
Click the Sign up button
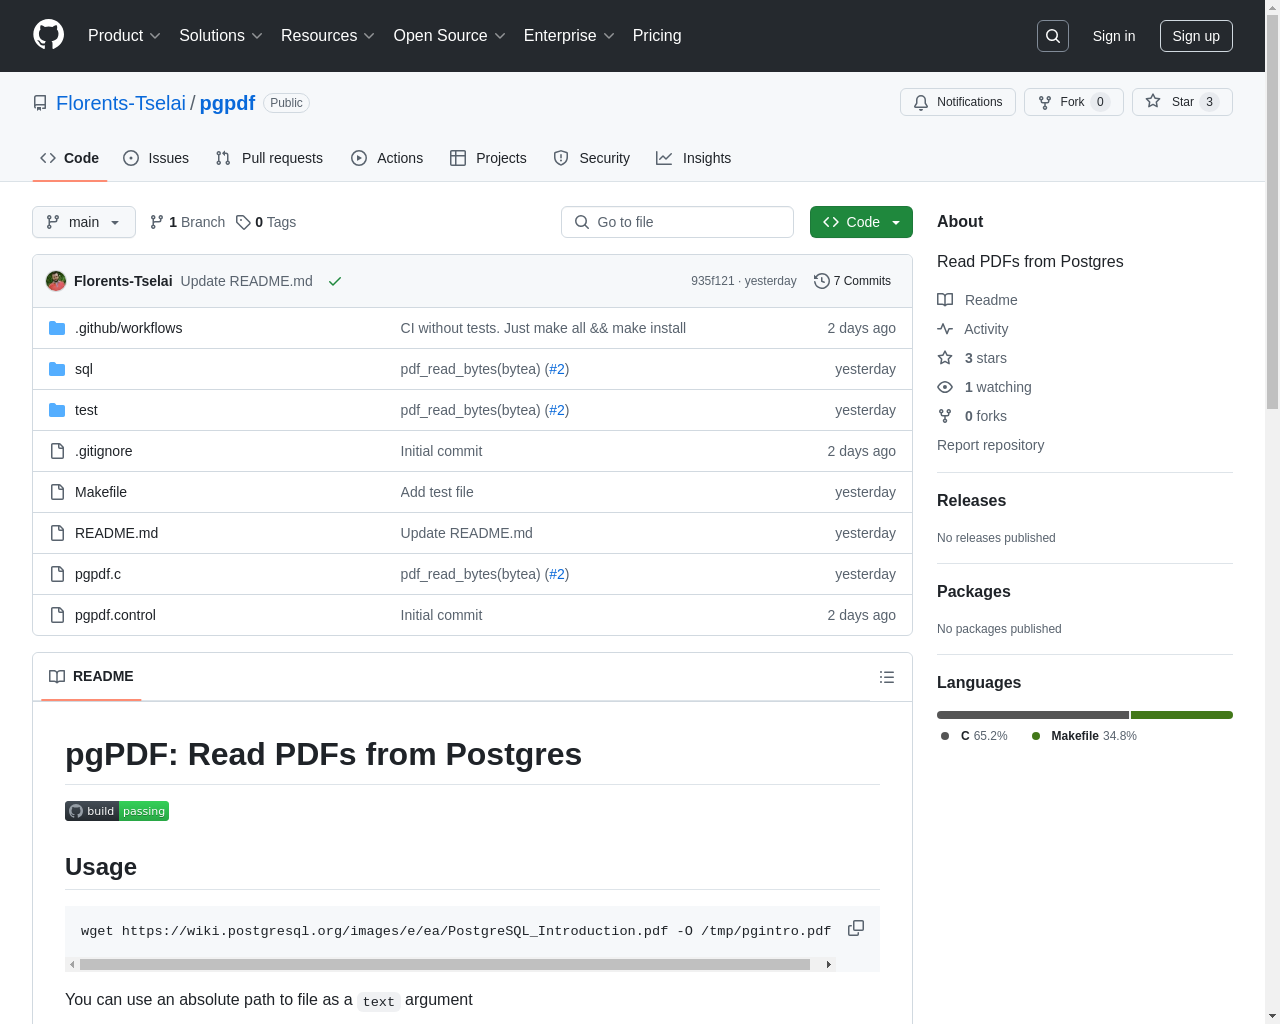coord(1196,36)
